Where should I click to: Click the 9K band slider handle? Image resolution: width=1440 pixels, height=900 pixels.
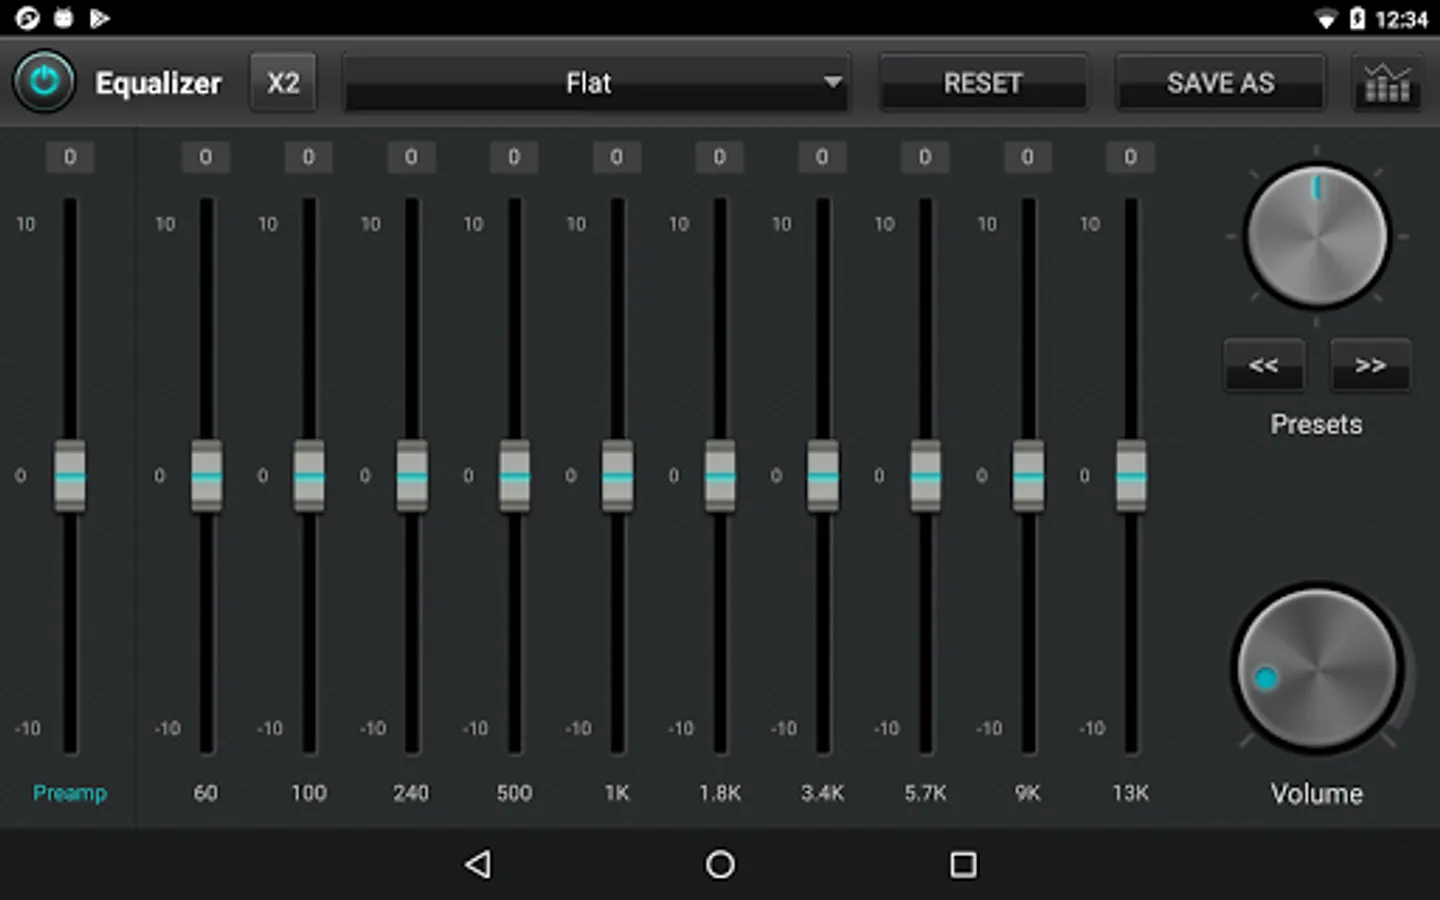coord(1028,476)
